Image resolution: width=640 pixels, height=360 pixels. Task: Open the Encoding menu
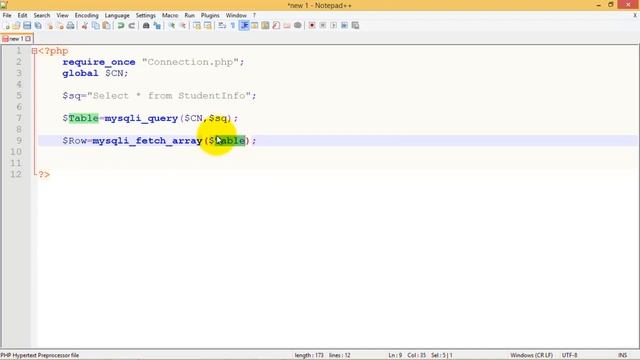[x=87, y=16]
